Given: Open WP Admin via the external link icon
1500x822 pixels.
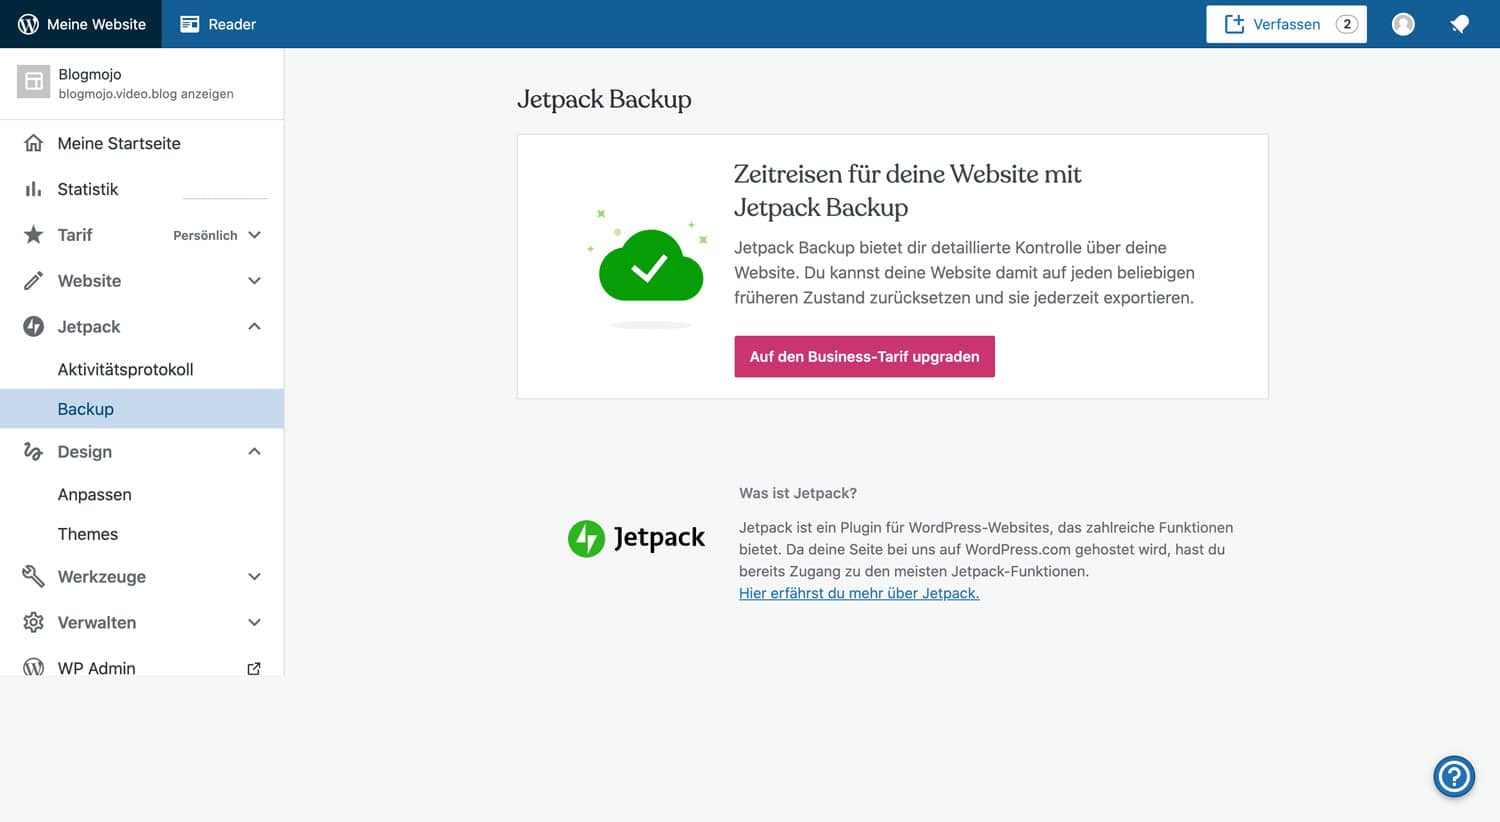Looking at the screenshot, I should click(x=253, y=668).
